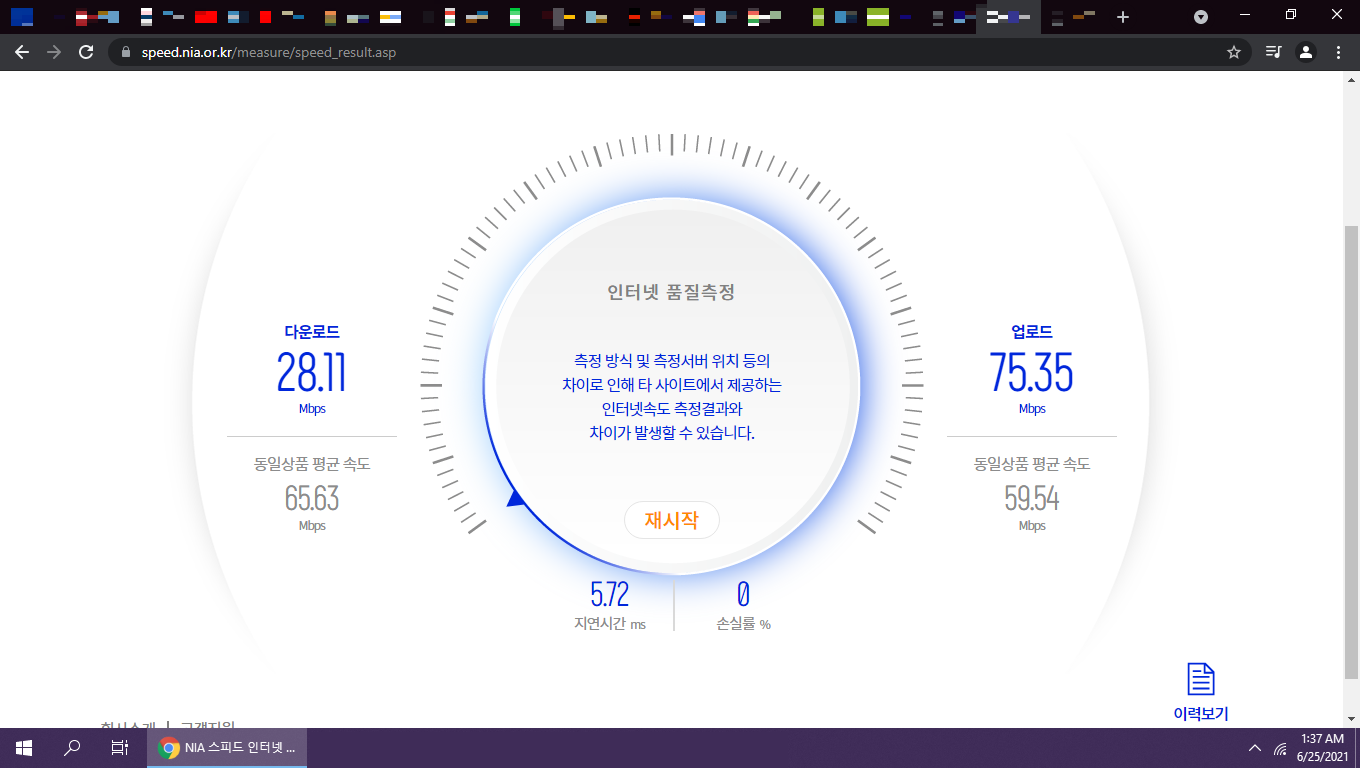
Task: Click the 재시작 restart button
Action: point(671,520)
